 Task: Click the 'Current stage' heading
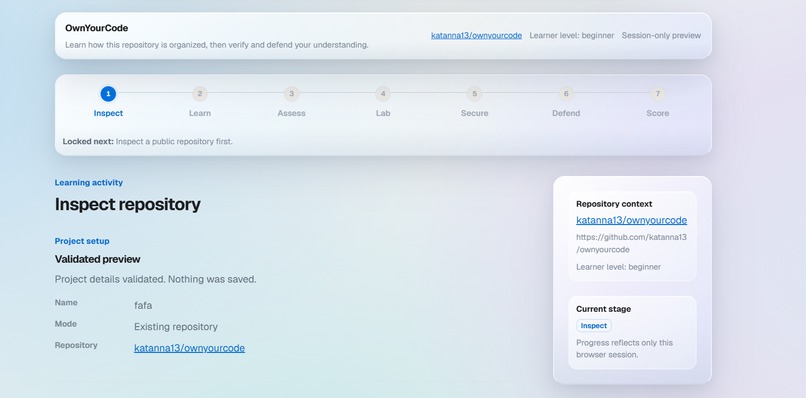[x=603, y=309]
